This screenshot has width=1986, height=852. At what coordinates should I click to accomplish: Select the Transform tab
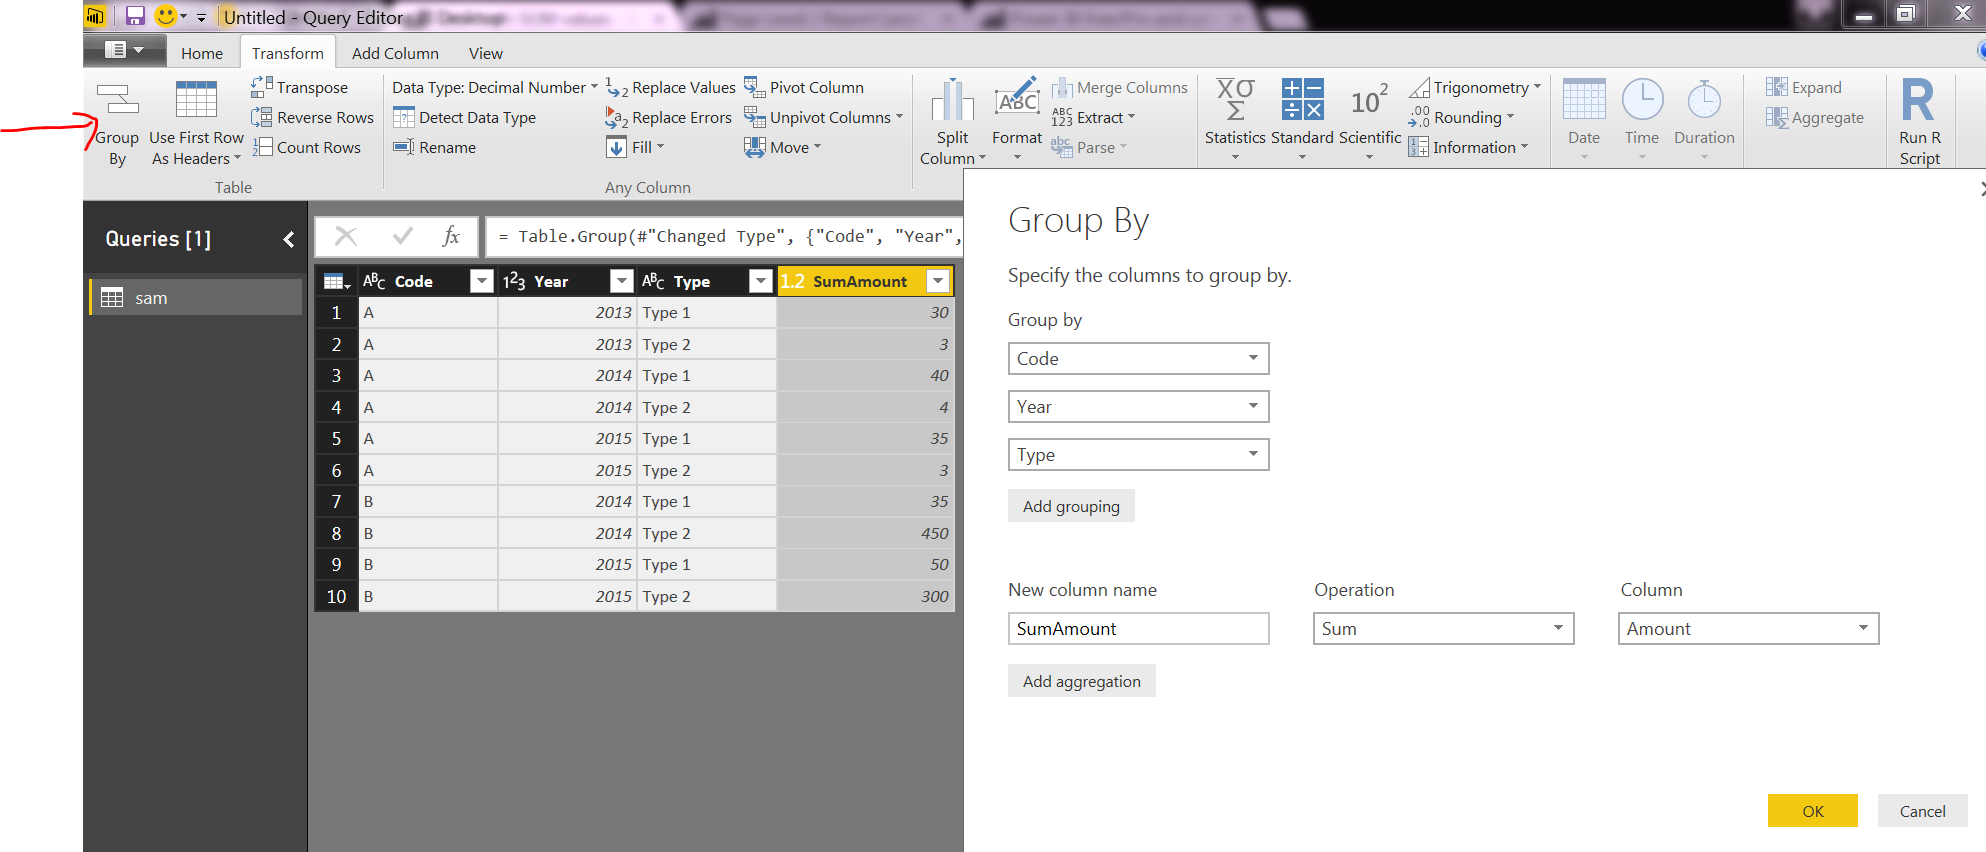288,53
